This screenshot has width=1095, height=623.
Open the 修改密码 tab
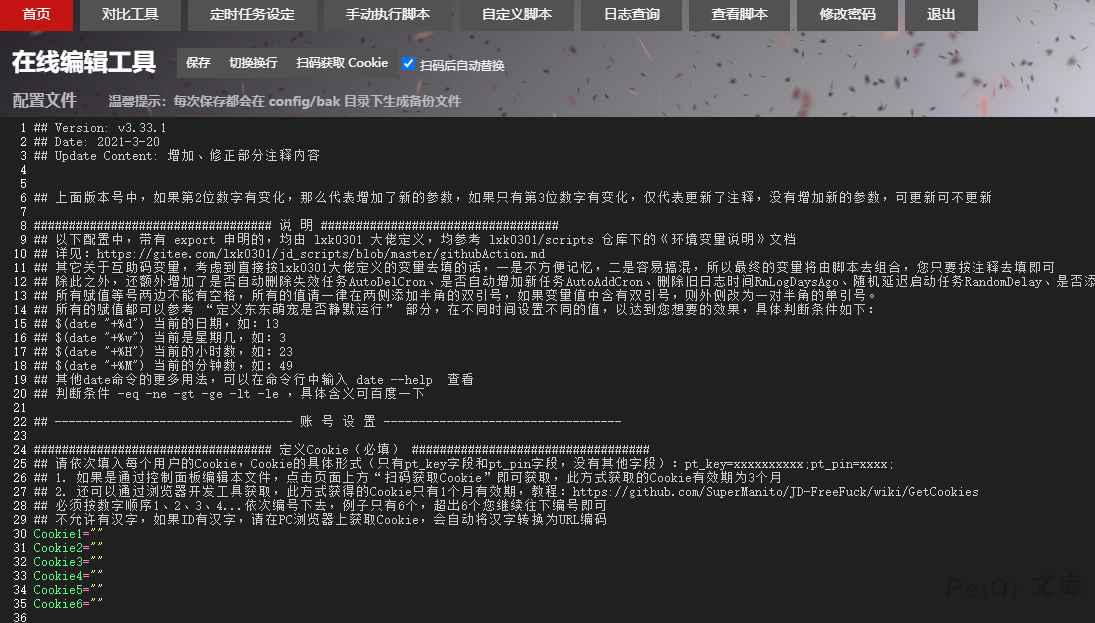(847, 15)
